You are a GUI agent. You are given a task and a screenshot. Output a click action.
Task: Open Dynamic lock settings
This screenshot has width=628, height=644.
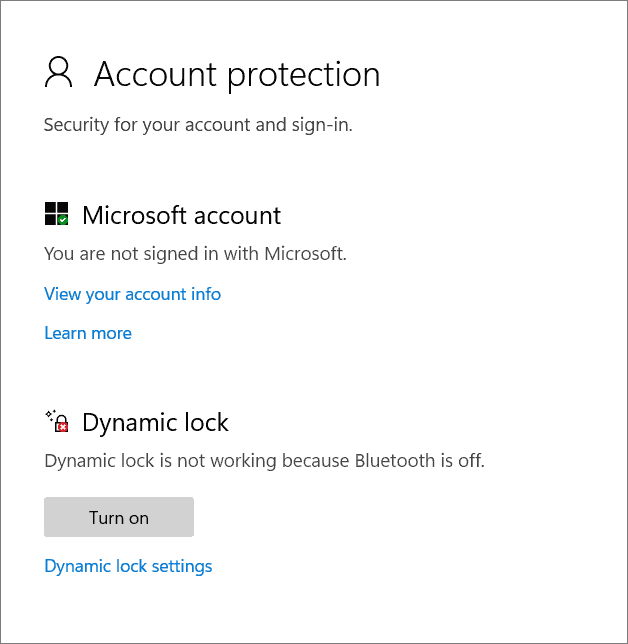coord(128,566)
